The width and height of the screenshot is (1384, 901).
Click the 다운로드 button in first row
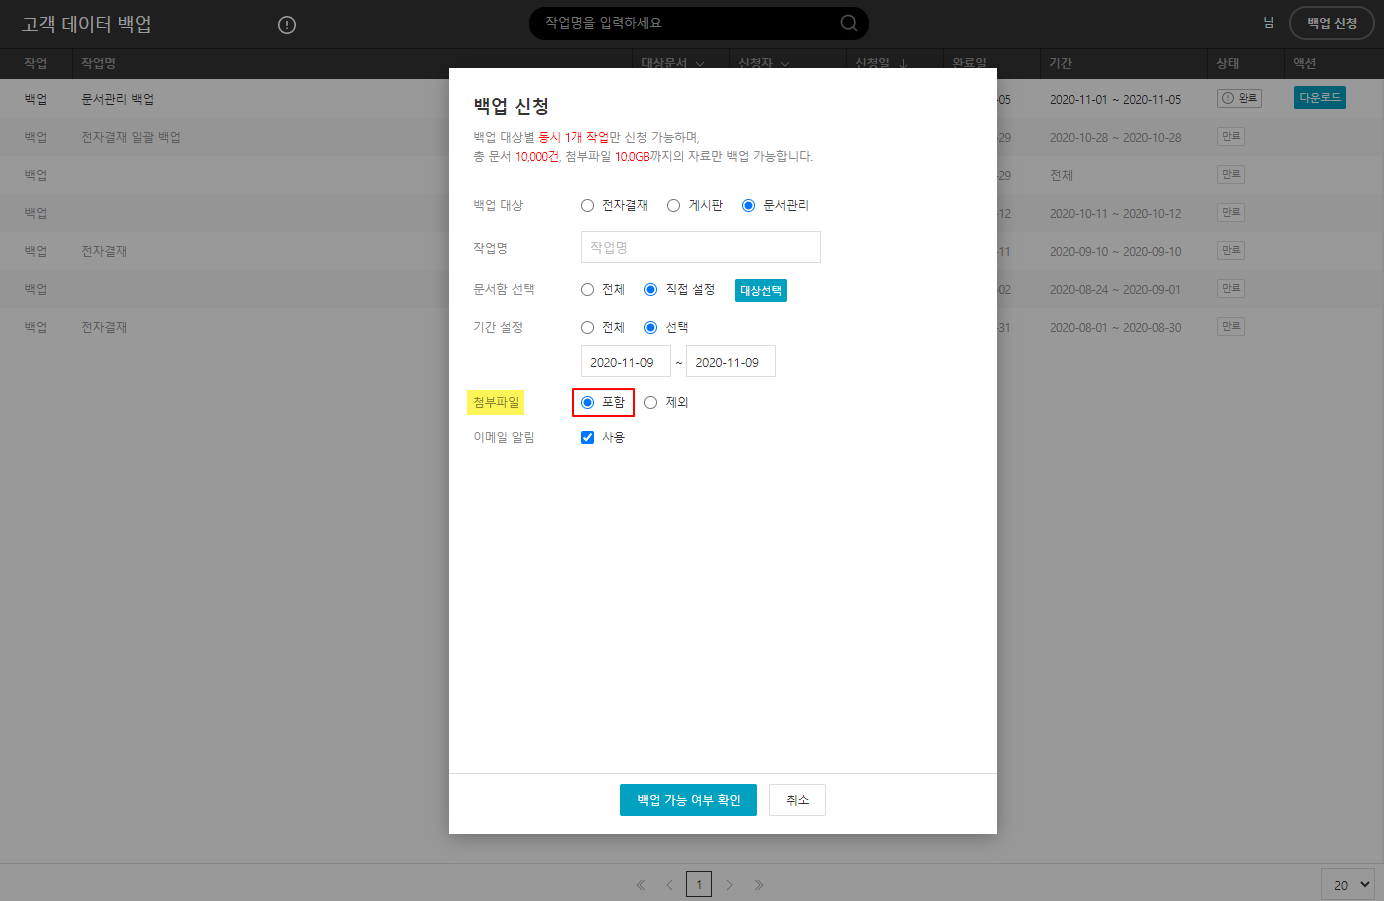1319,98
